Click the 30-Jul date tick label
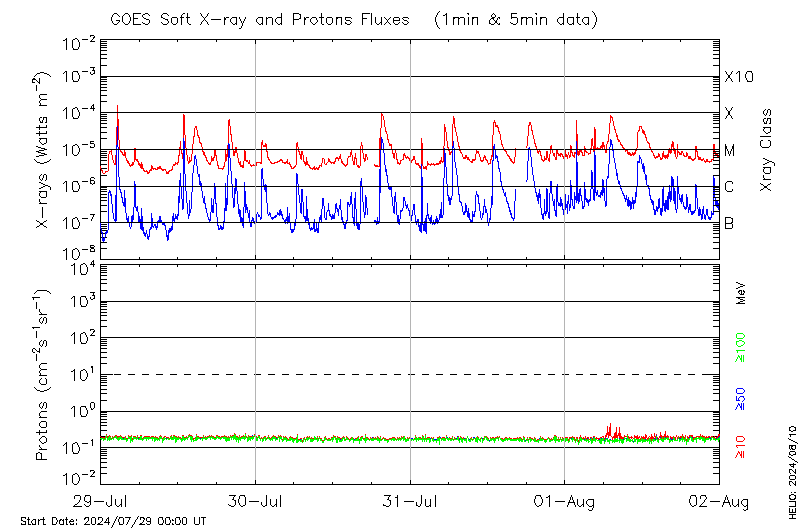Viewport: 800px width, 530px height. tap(256, 500)
